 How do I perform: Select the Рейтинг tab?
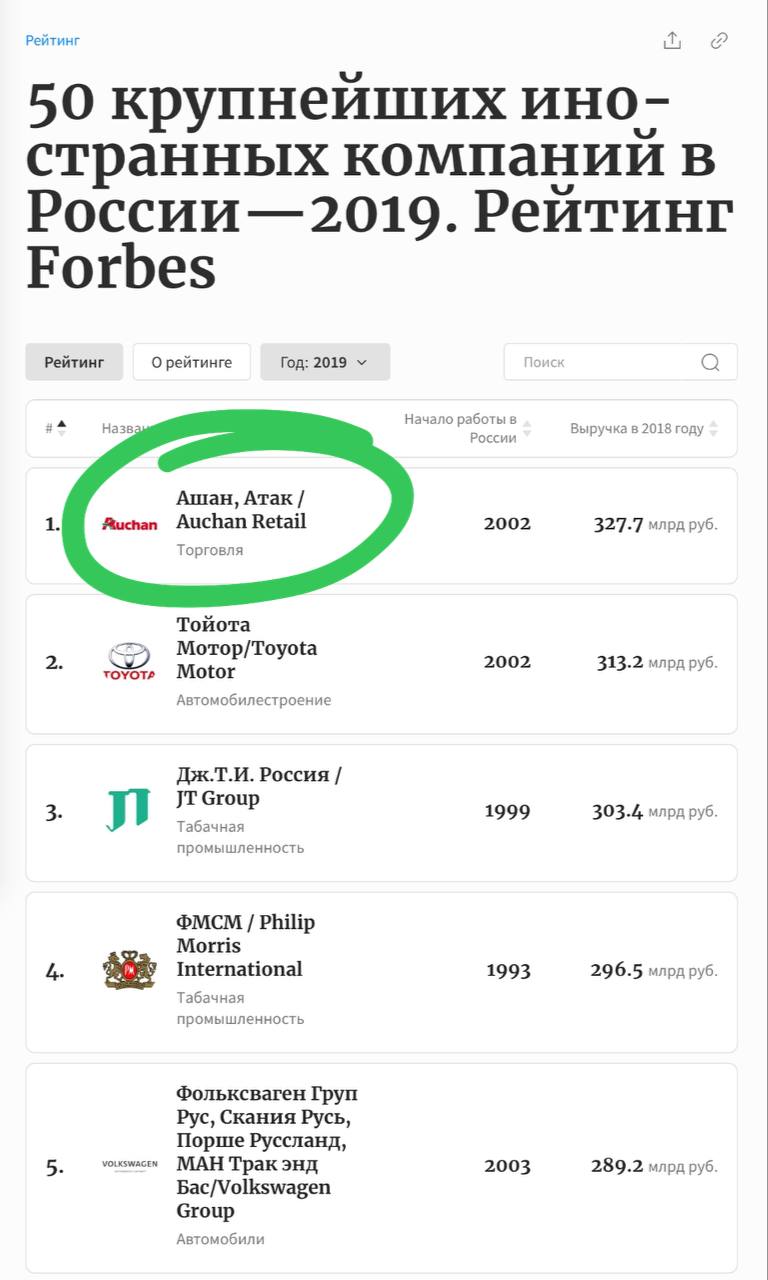coord(74,362)
